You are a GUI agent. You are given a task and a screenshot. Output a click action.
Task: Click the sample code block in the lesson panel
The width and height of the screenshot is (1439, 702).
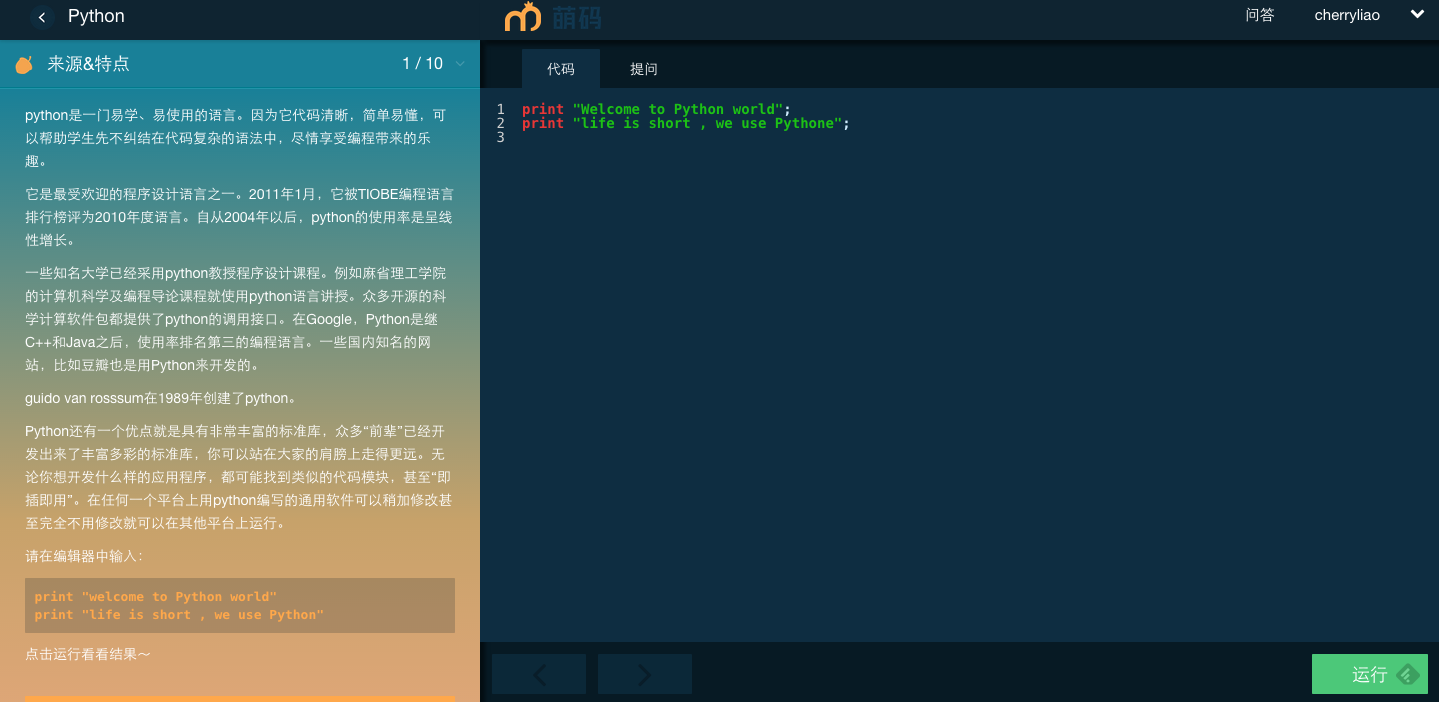(240, 605)
